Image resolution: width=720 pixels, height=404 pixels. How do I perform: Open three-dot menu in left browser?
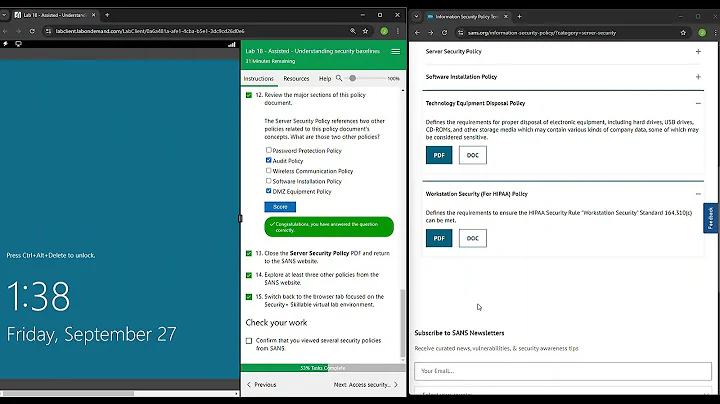click(x=398, y=31)
